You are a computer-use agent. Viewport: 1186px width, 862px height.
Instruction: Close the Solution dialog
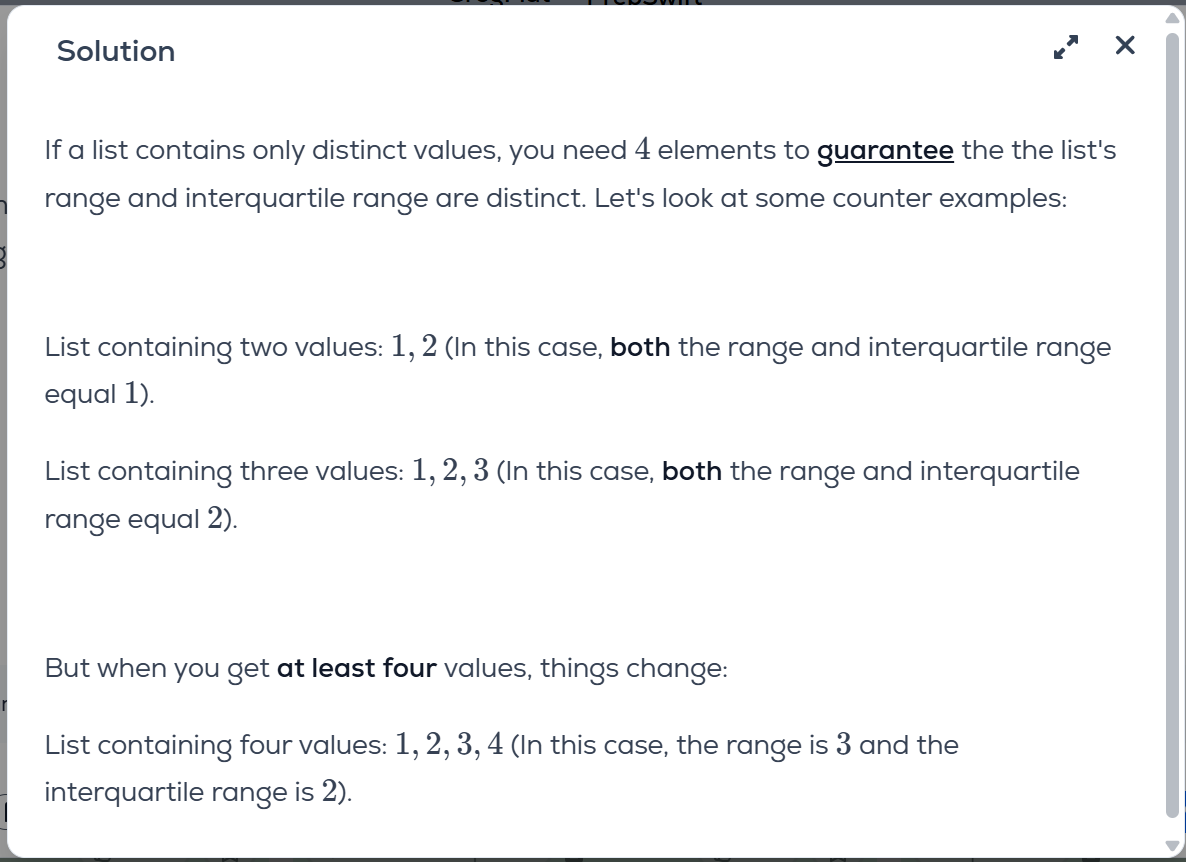(1125, 46)
